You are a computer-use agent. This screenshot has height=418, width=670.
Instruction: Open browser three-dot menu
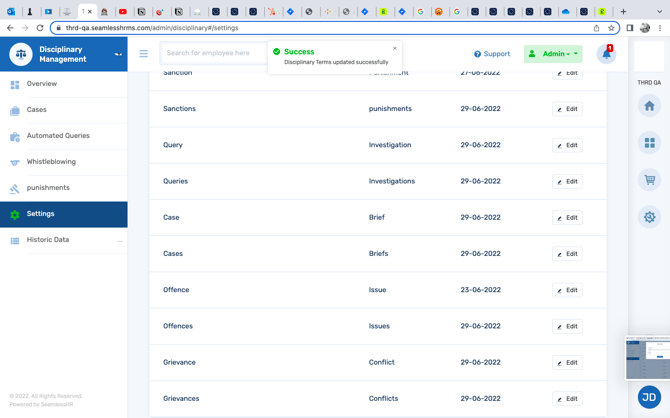(660, 28)
